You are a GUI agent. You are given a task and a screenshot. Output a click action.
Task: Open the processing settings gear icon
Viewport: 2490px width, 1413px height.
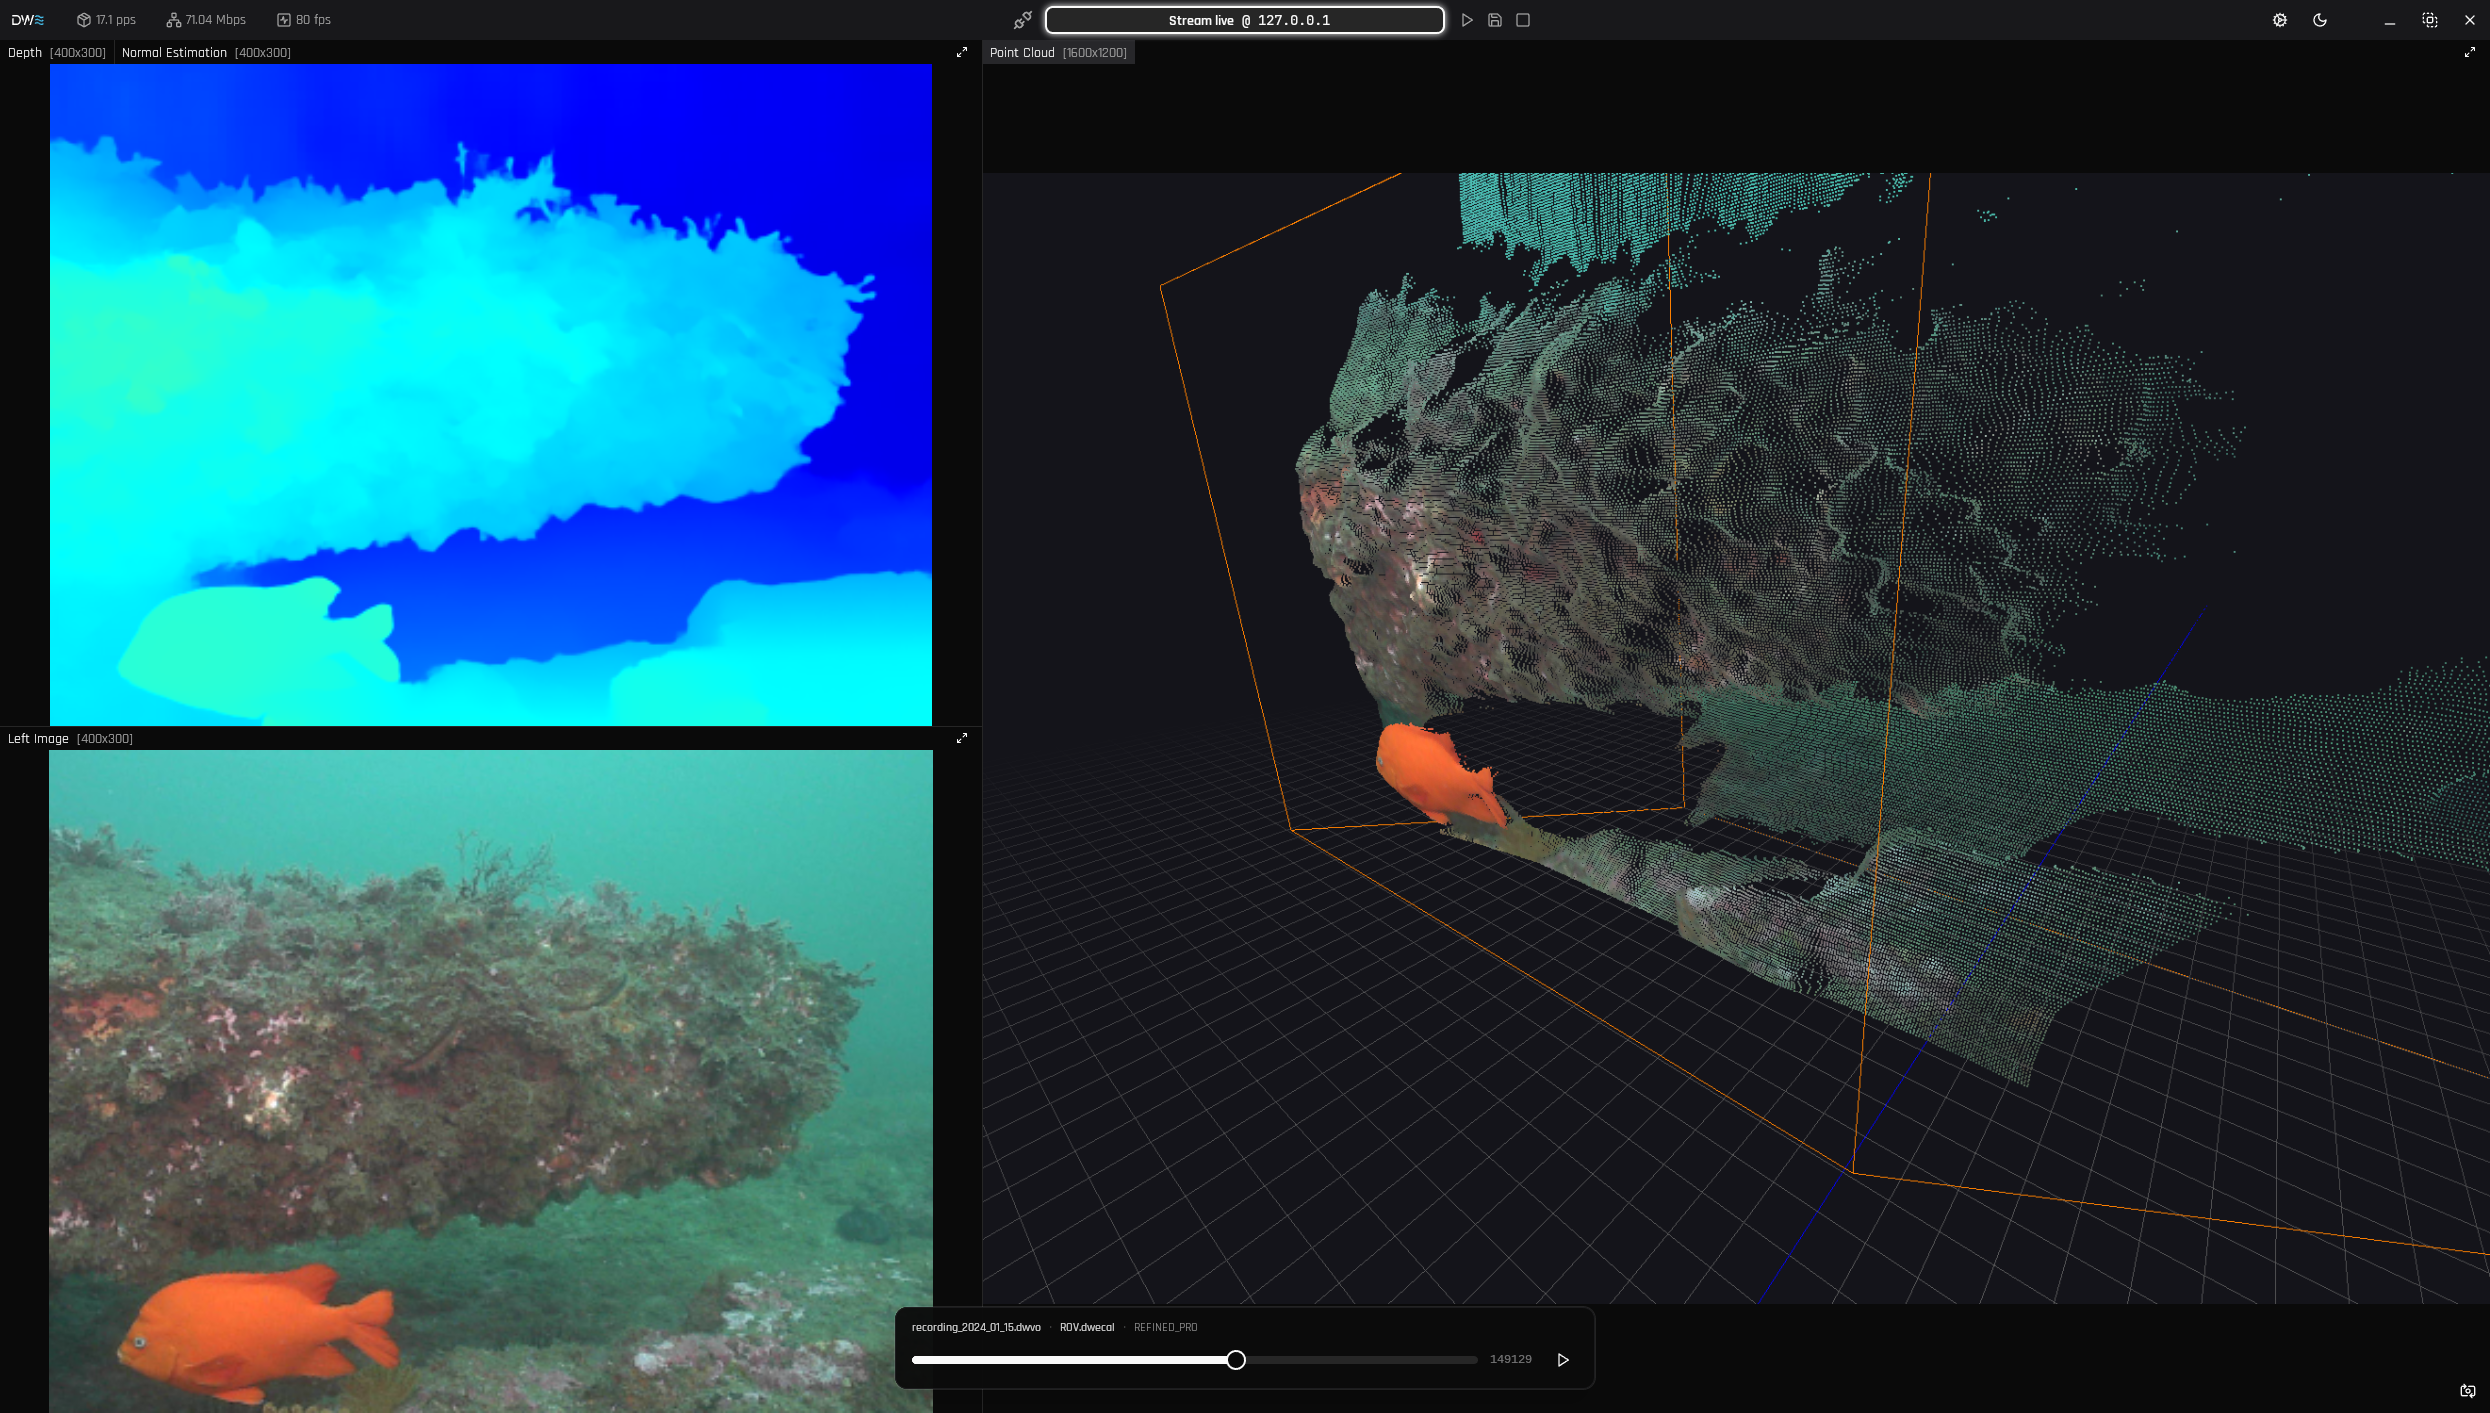tap(2279, 20)
